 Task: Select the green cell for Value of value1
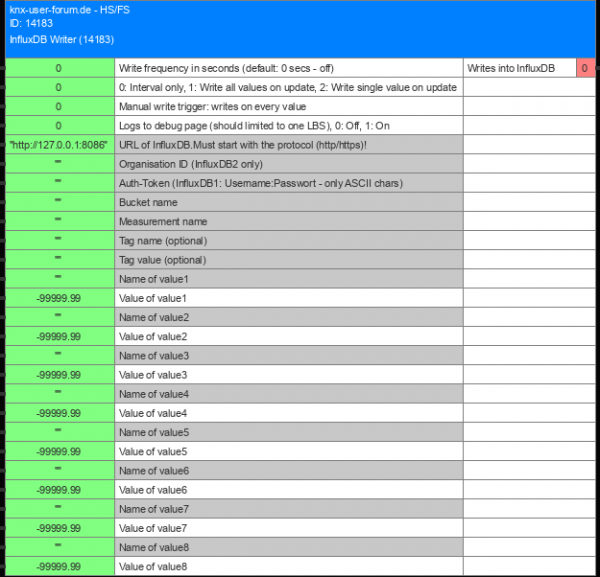pyautogui.click(x=59, y=298)
